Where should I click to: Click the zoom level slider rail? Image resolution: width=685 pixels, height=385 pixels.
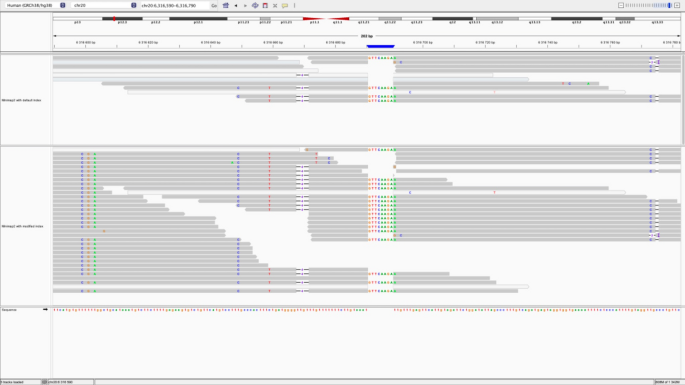(649, 5)
